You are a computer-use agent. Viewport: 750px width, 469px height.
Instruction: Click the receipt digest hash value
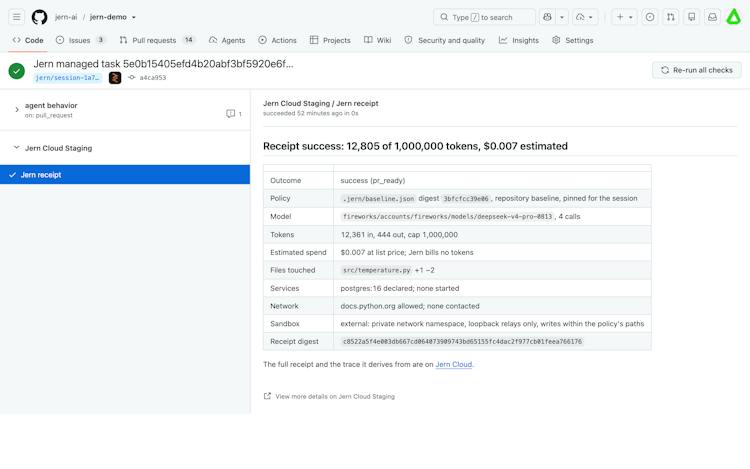tap(462, 341)
